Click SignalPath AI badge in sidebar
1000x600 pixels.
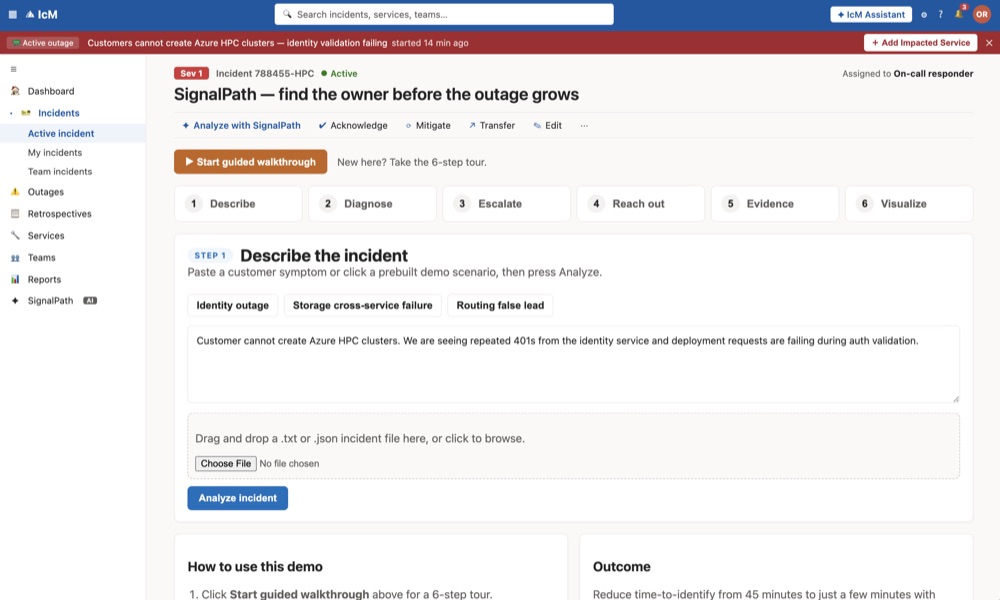pyautogui.click(x=90, y=300)
